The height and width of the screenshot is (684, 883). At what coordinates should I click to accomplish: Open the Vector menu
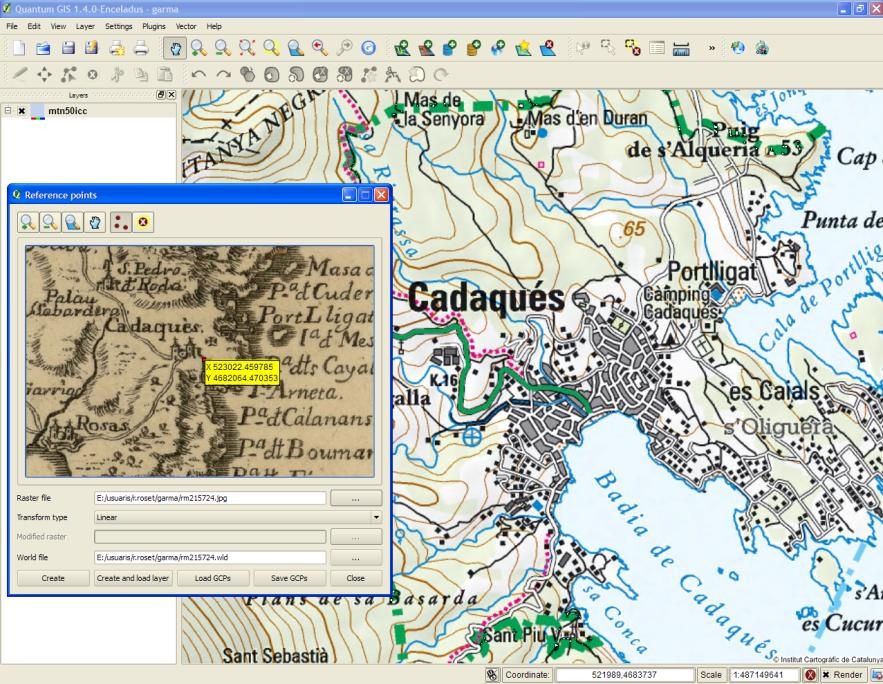point(186,26)
